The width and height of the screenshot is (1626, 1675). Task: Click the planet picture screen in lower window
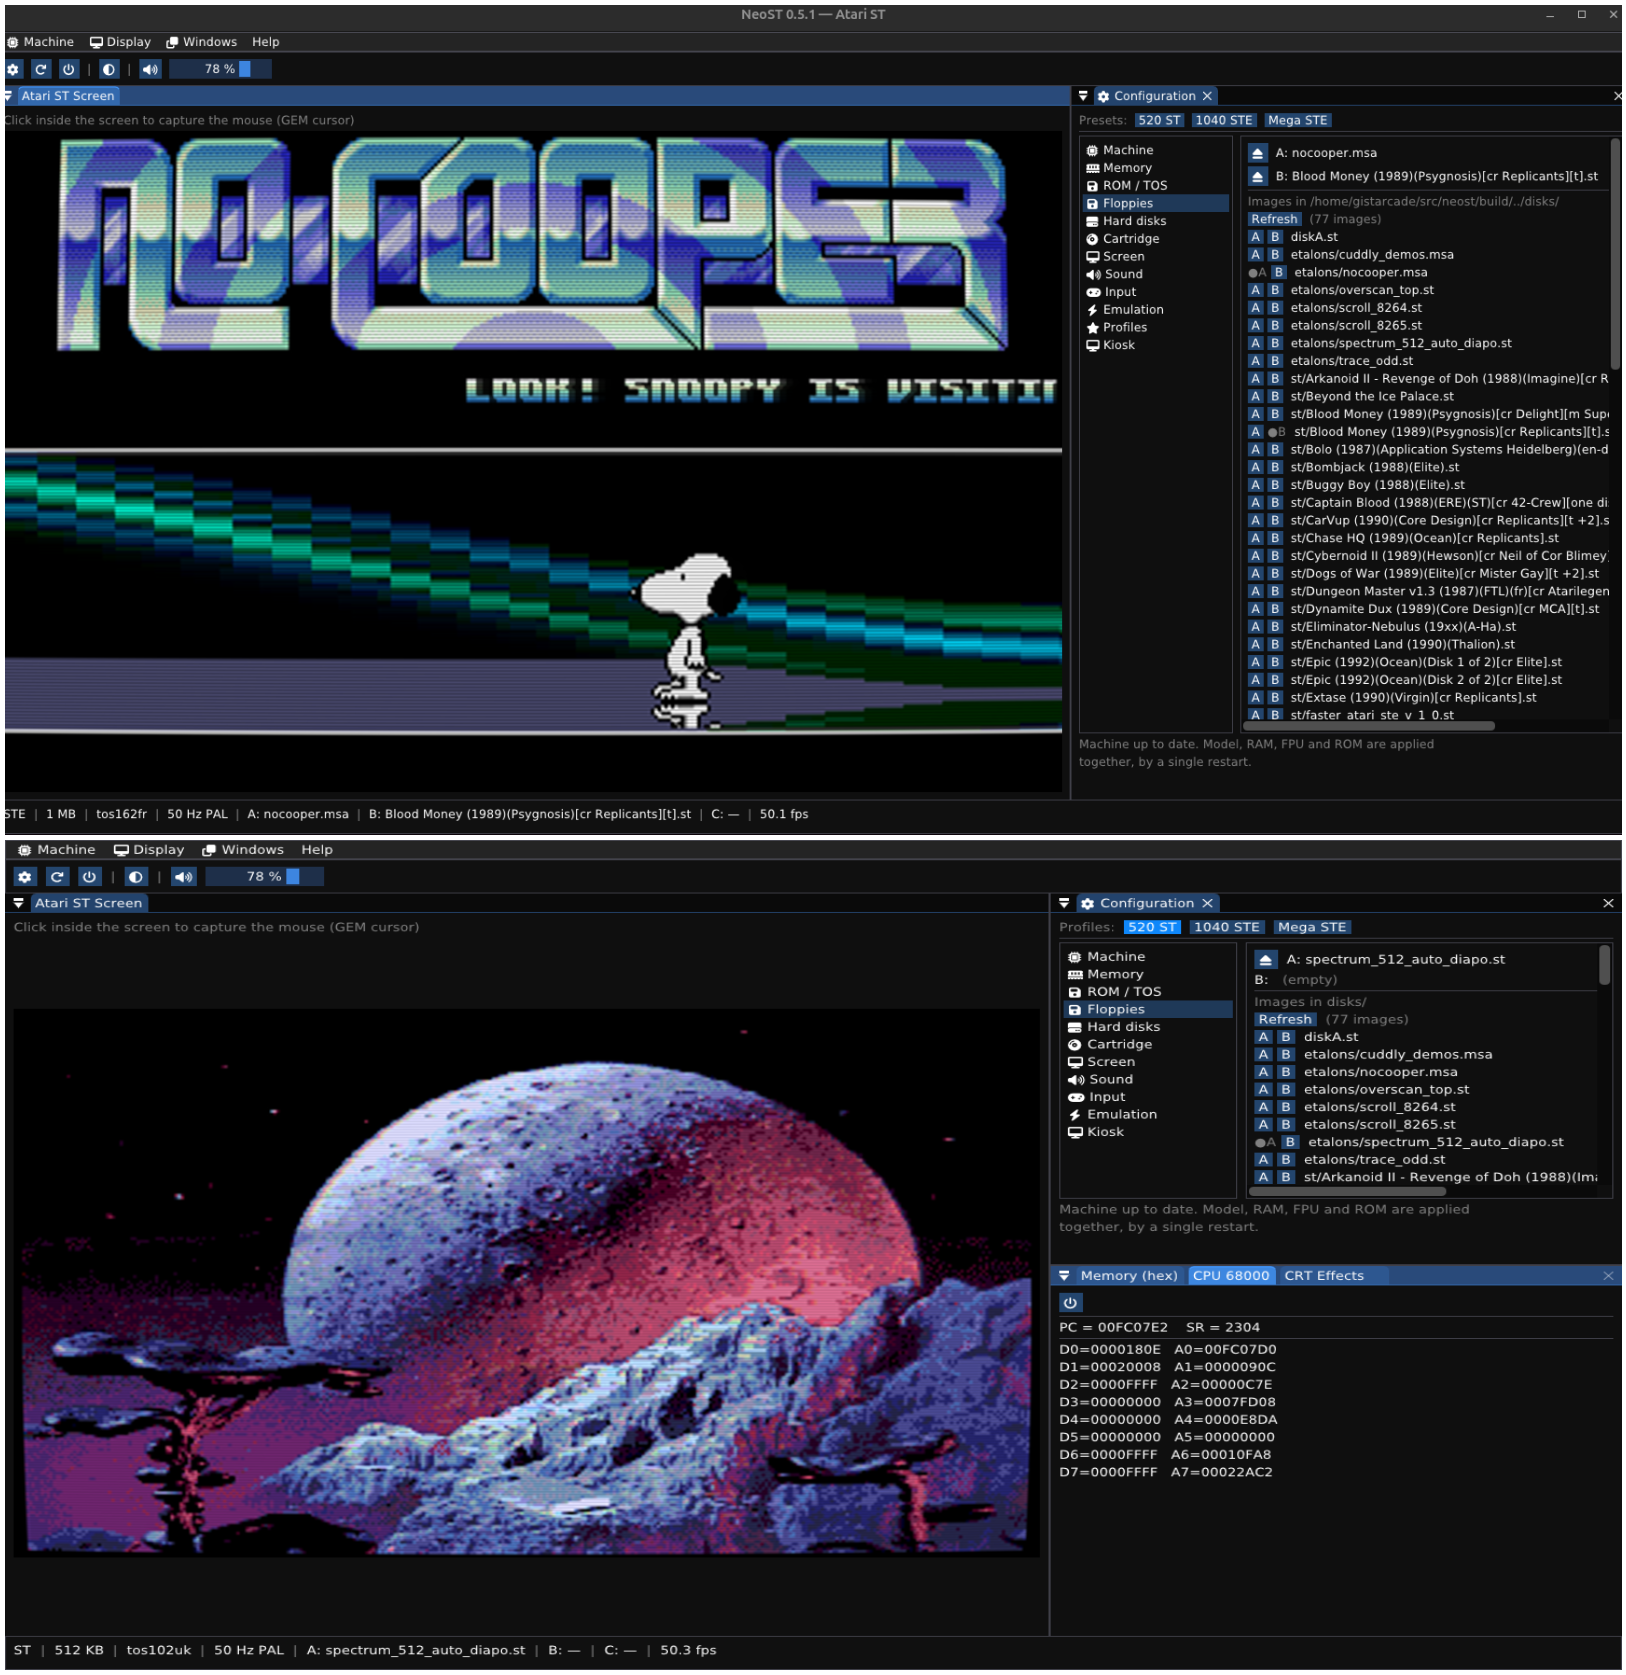pyautogui.click(x=527, y=1283)
